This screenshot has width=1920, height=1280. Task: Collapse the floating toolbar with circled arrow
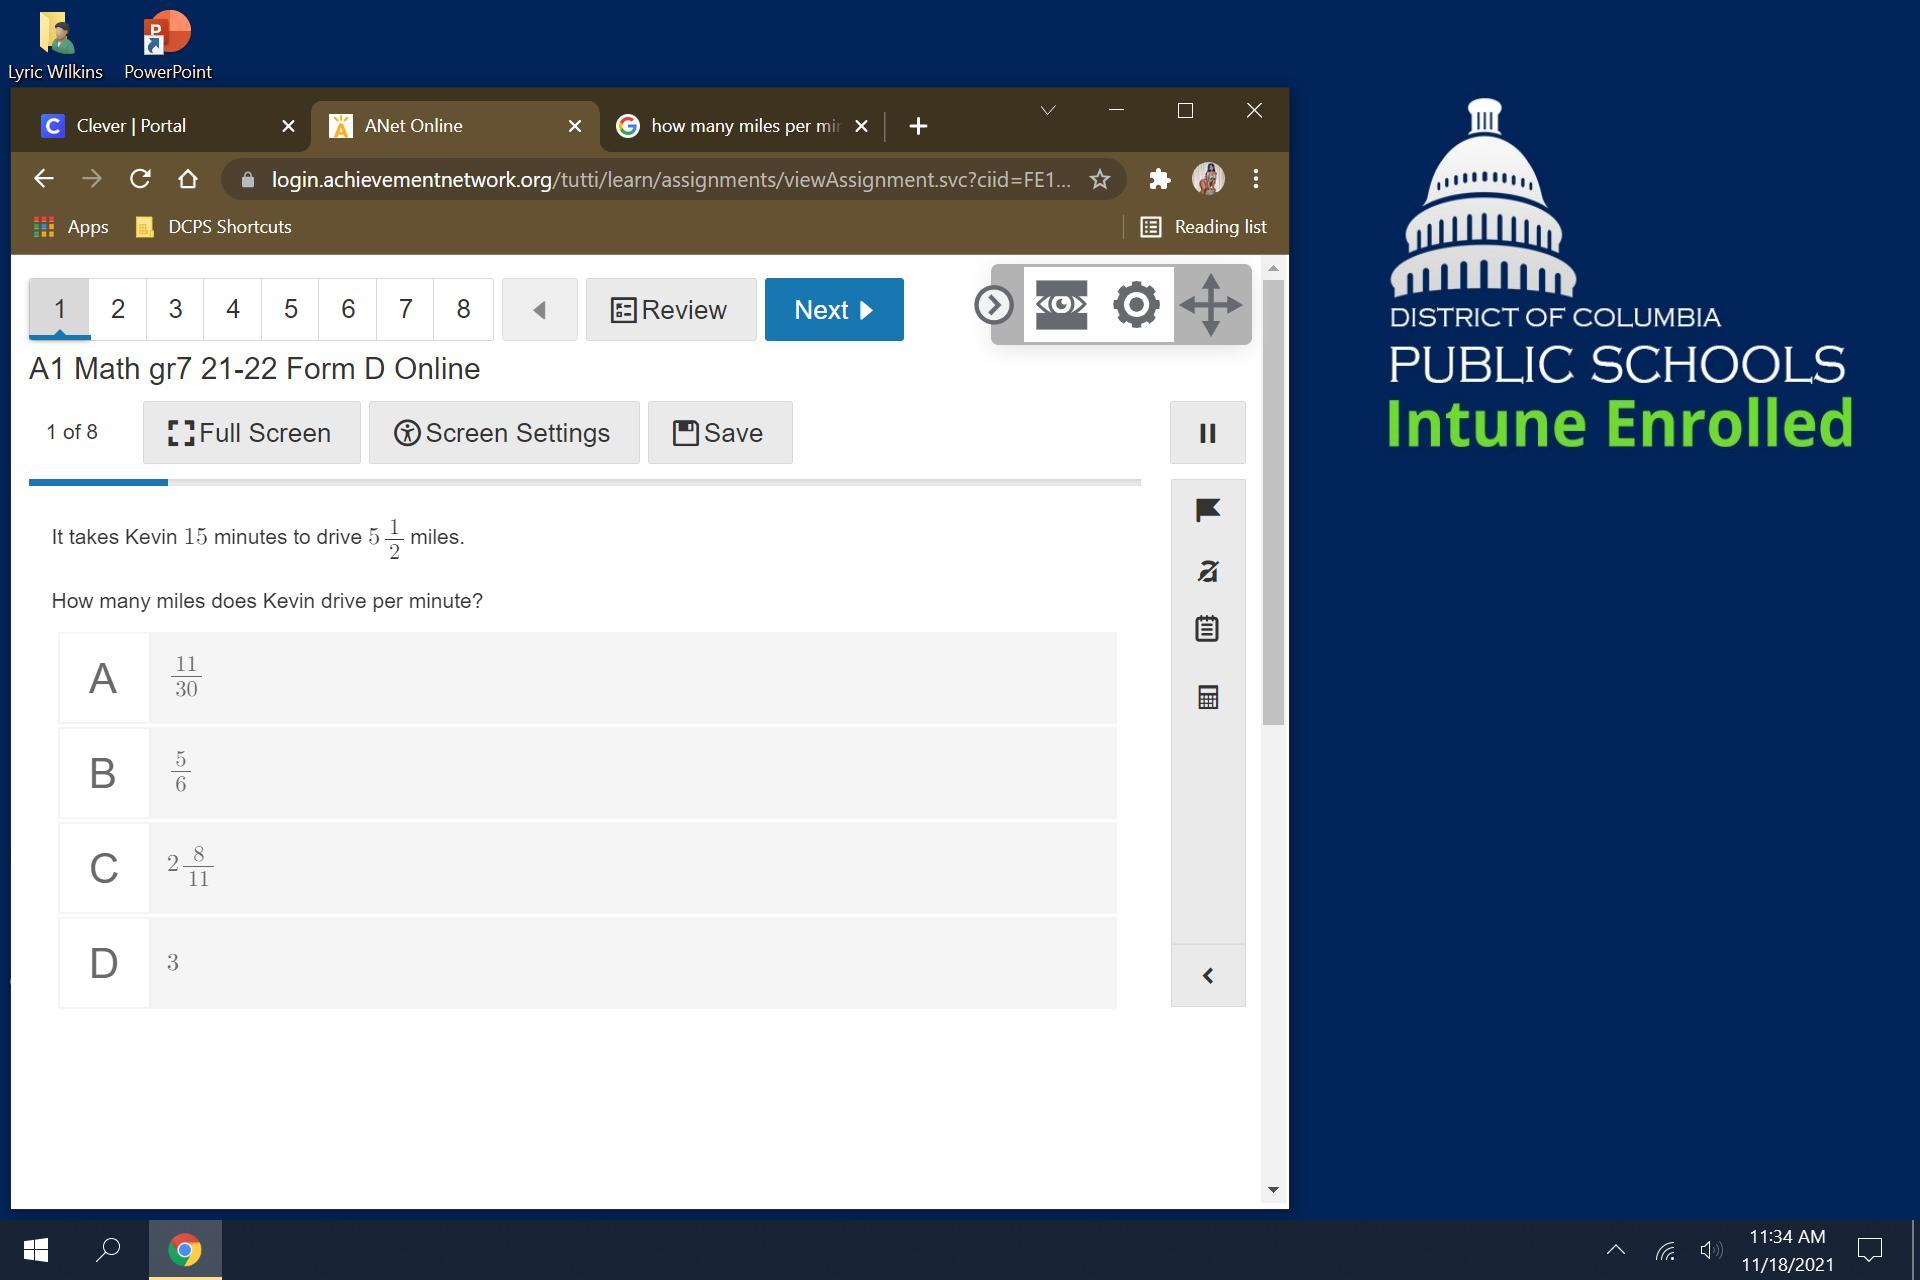pos(993,305)
